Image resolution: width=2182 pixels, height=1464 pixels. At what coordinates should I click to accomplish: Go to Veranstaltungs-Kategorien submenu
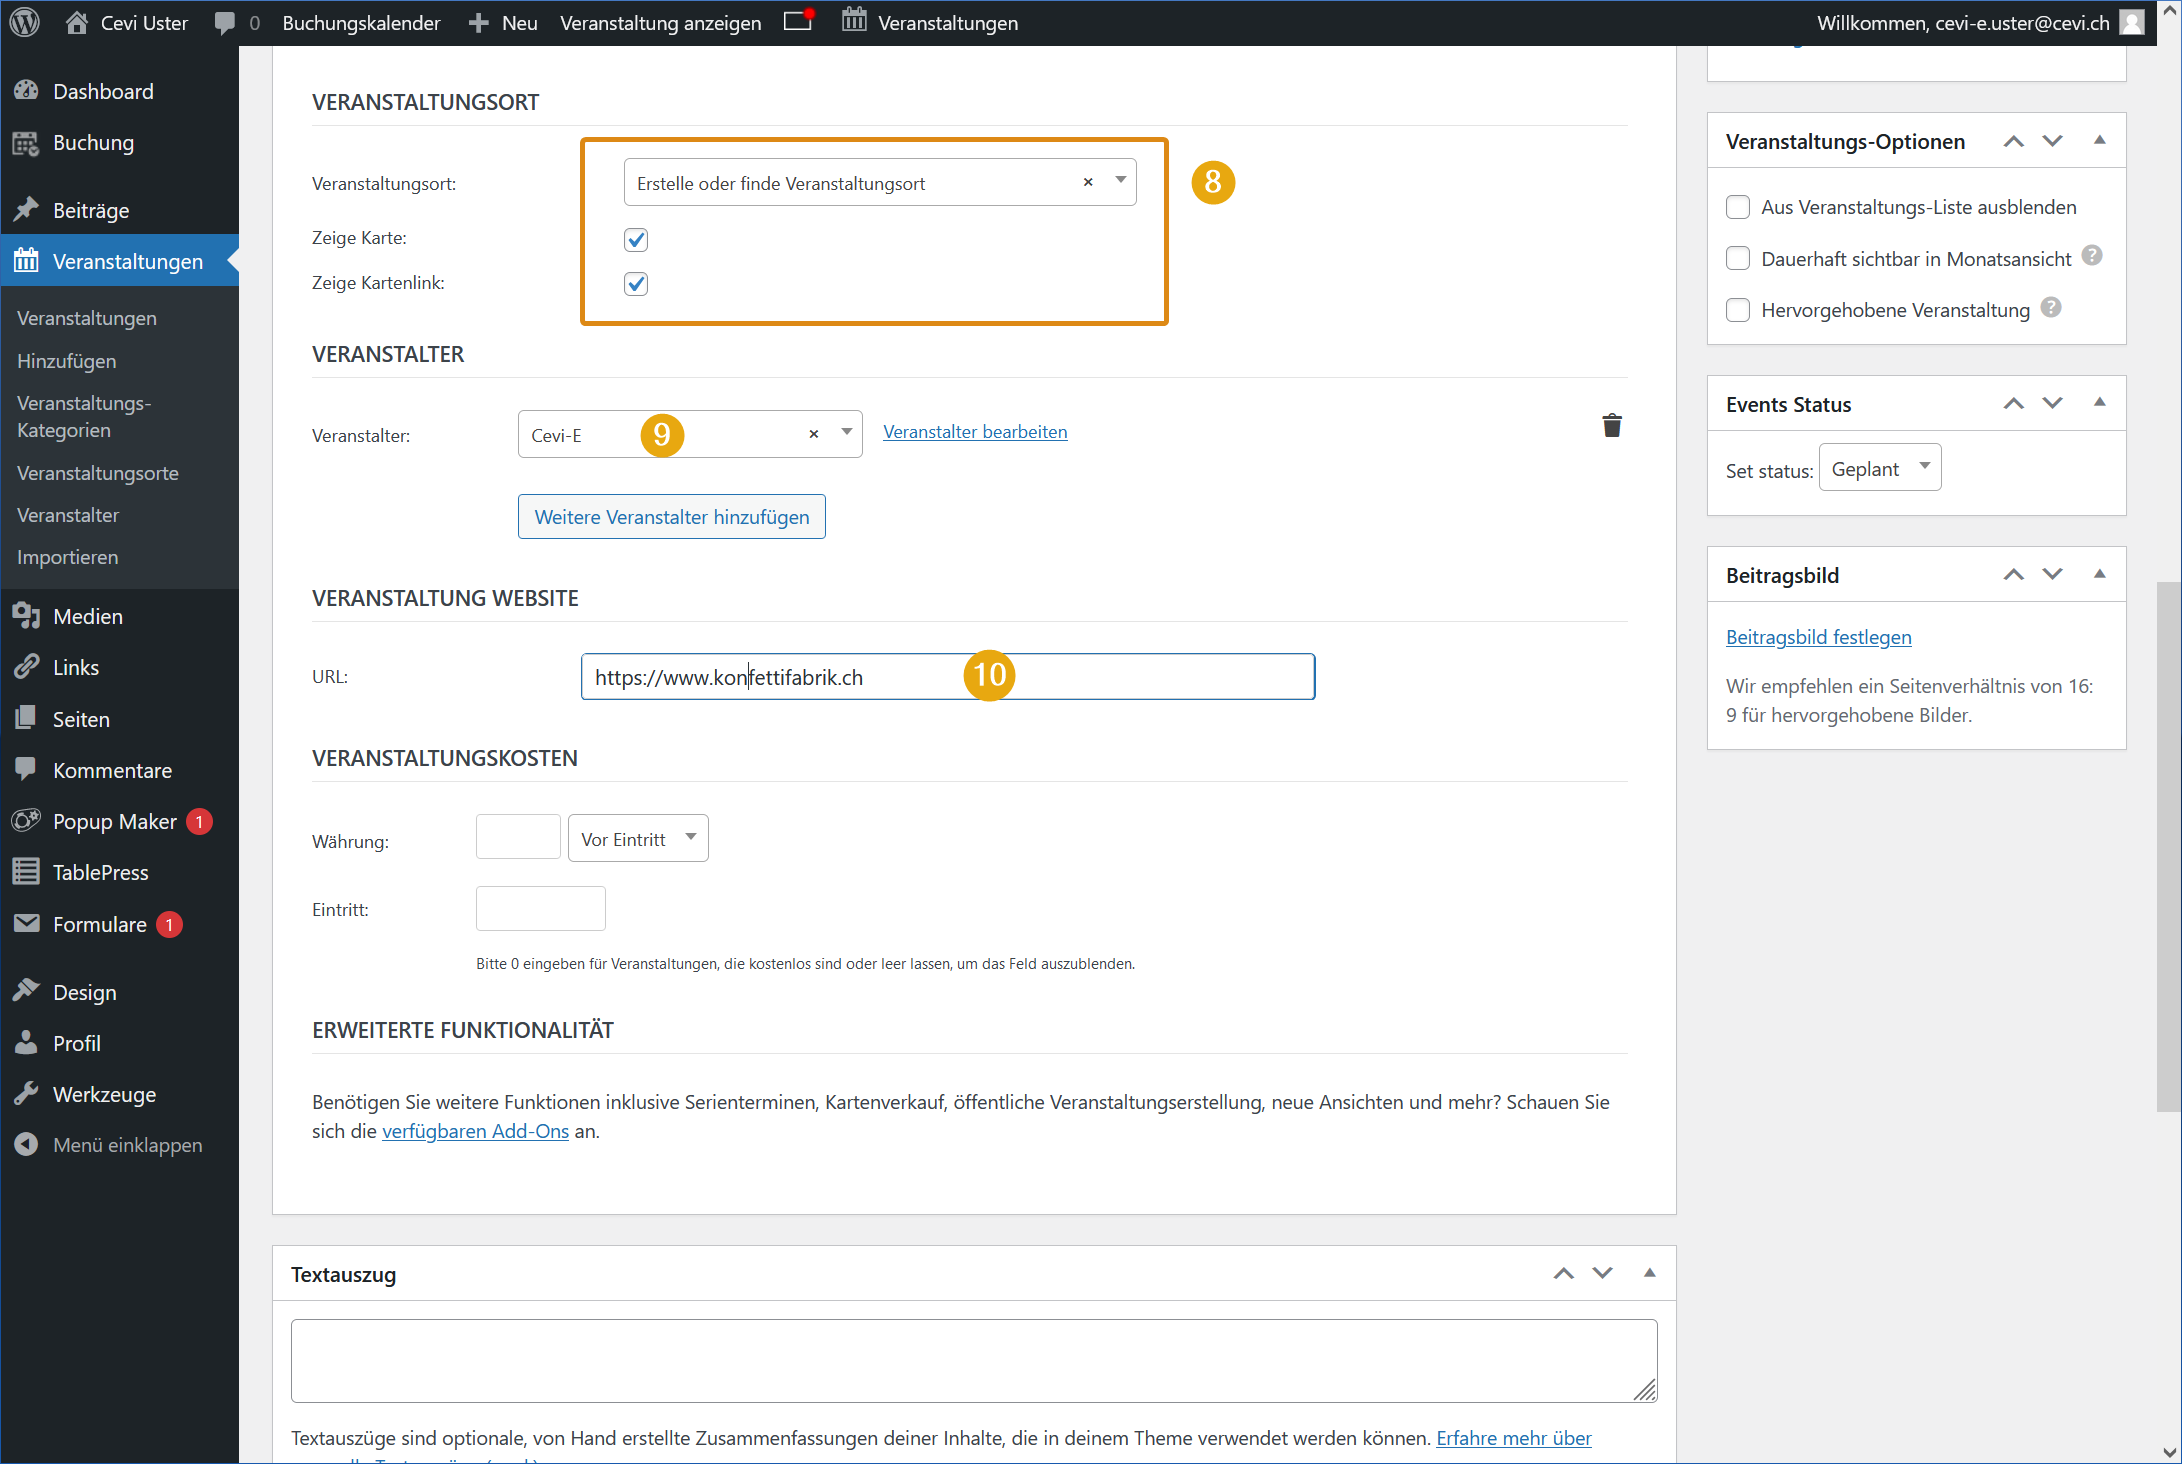(x=84, y=416)
